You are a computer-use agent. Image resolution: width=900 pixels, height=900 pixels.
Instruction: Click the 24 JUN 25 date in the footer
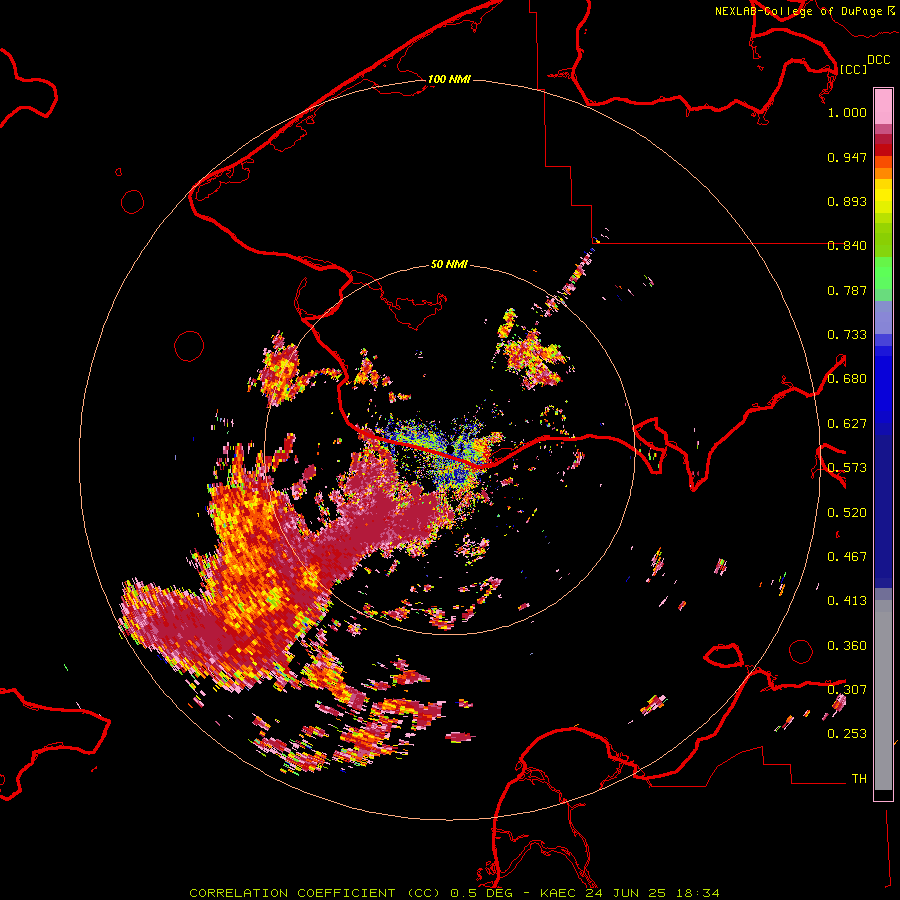pyautogui.click(x=626, y=893)
